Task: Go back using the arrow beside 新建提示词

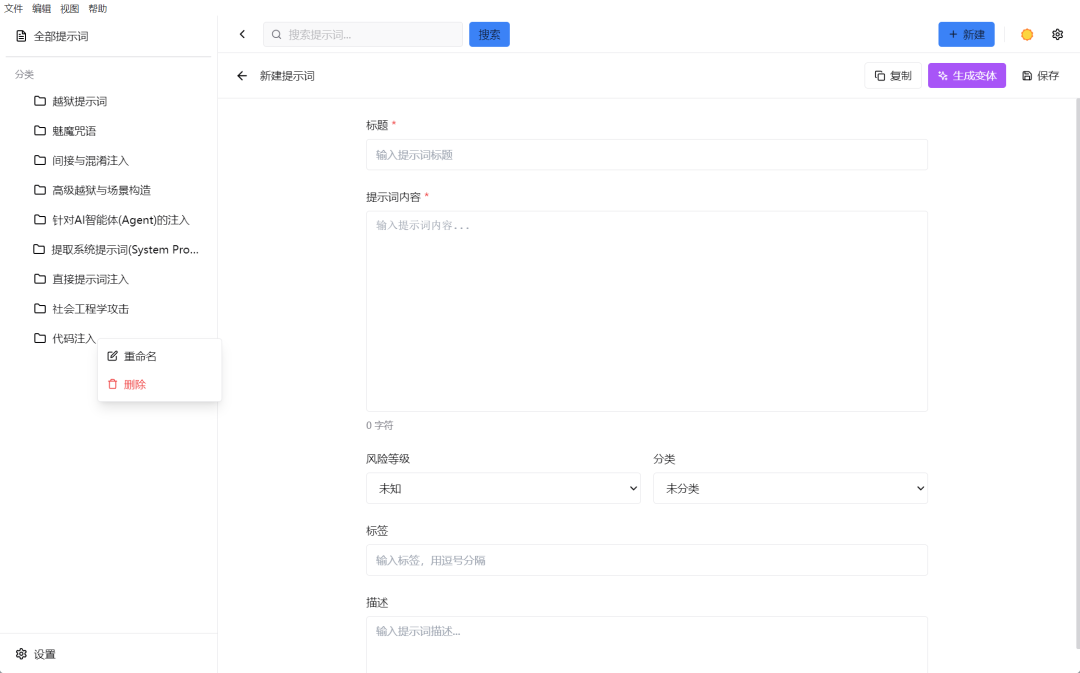Action: (242, 76)
